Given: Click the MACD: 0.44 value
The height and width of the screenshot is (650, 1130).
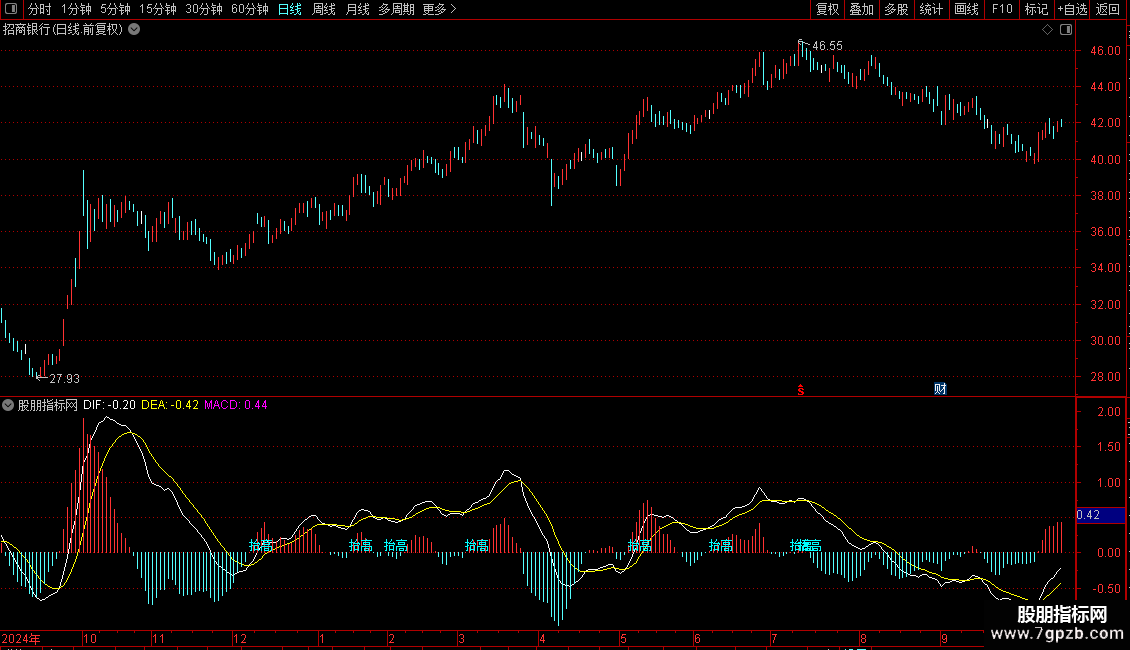Looking at the screenshot, I should pyautogui.click(x=236, y=405).
